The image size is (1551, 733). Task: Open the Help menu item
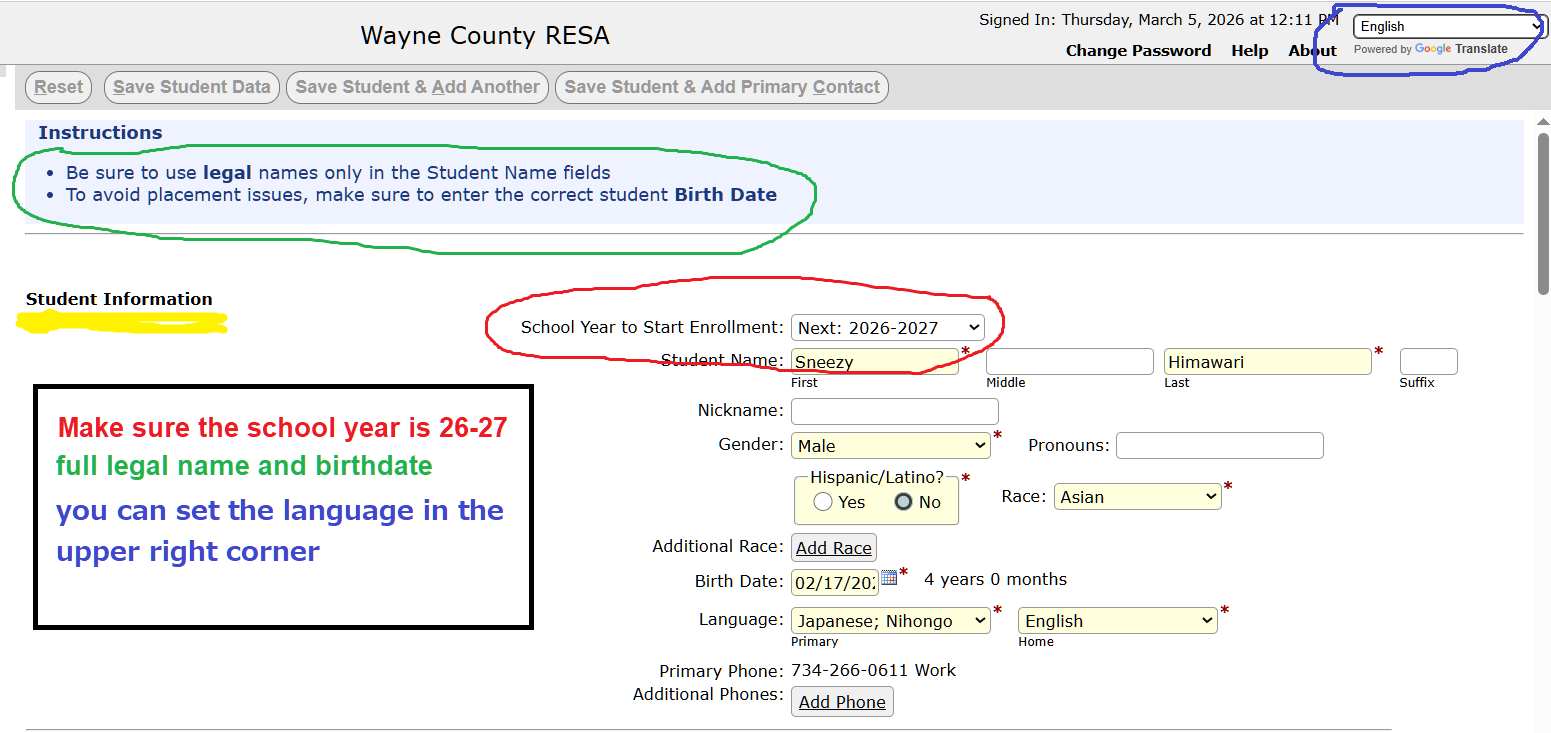coord(1249,51)
